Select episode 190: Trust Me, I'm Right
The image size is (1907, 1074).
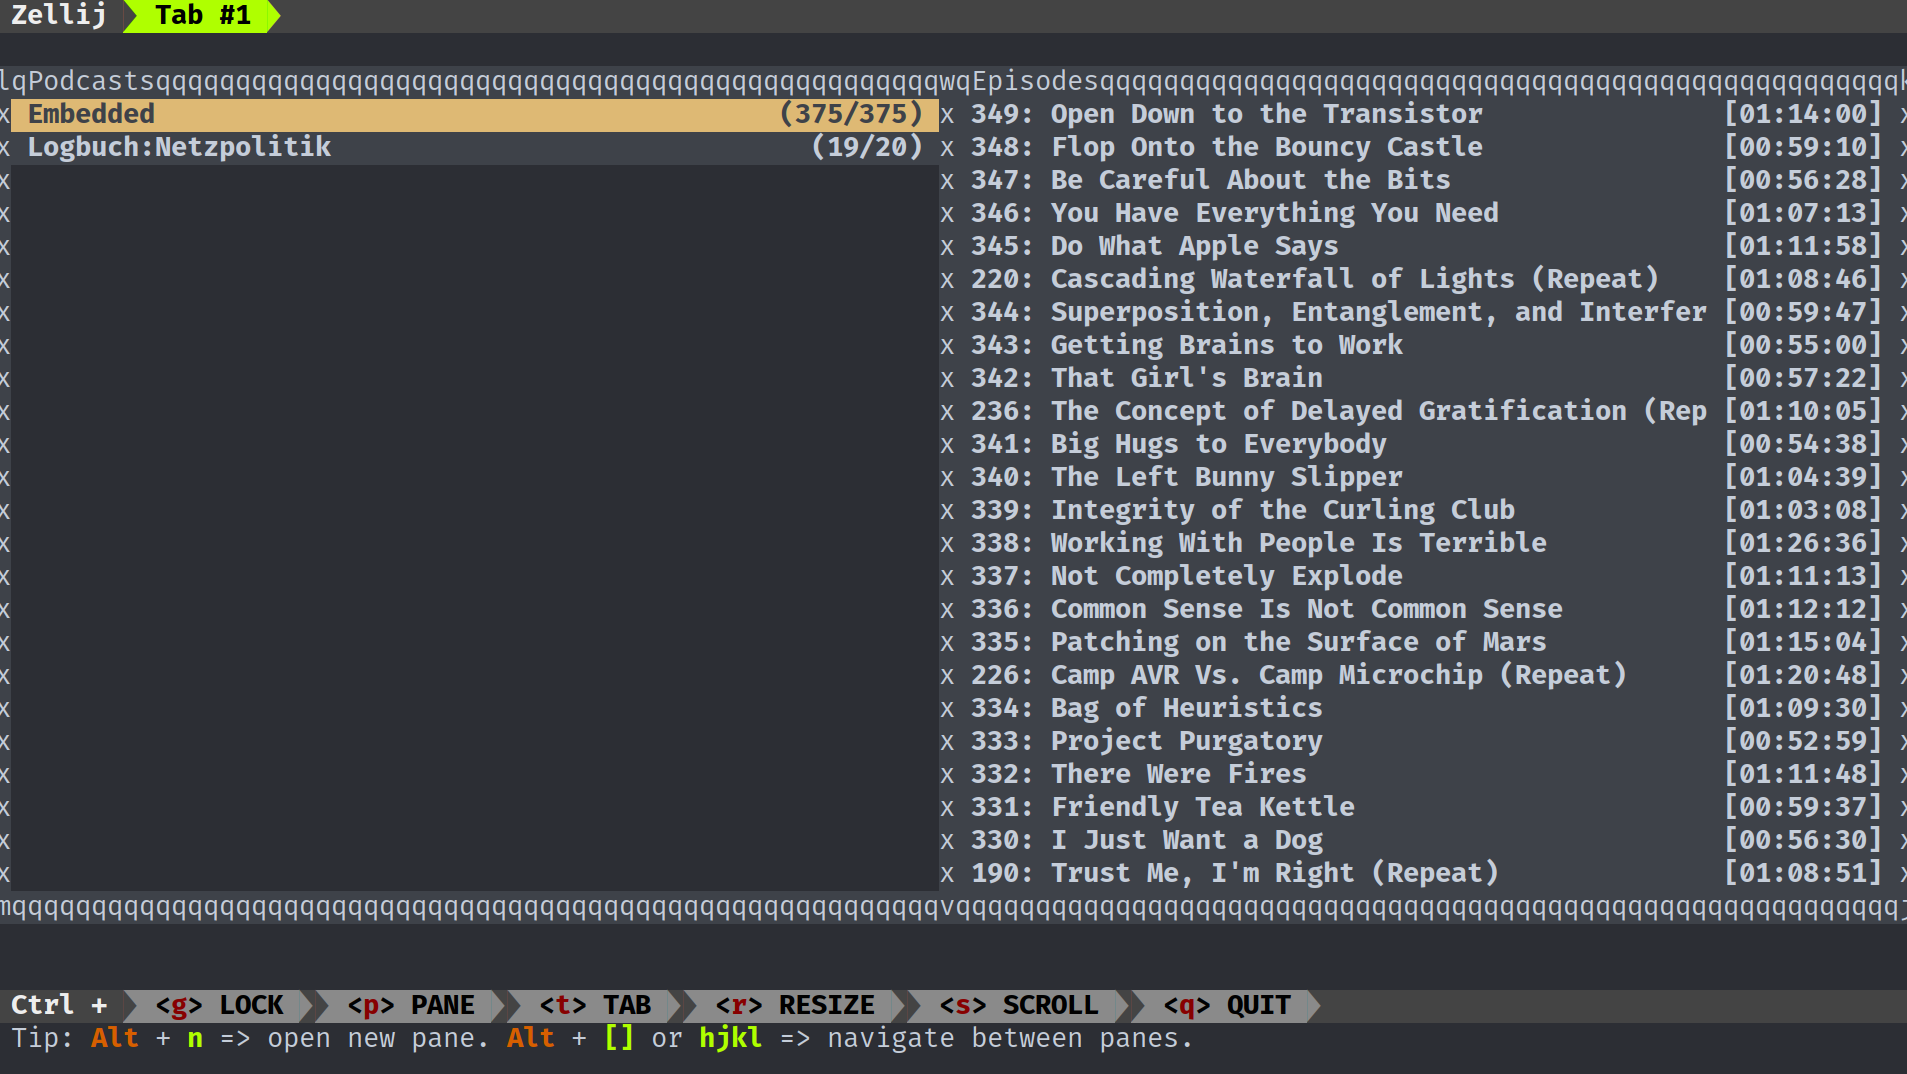pyautogui.click(x=1425, y=873)
